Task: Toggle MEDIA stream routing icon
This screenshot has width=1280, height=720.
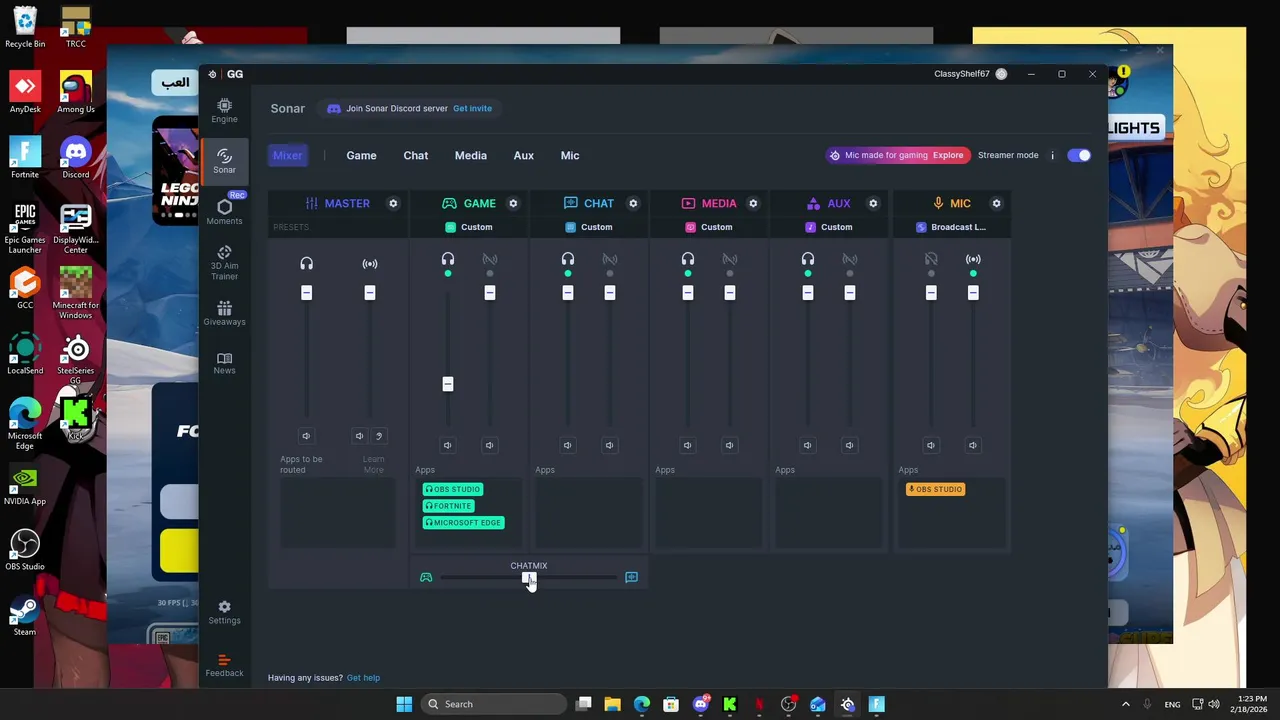Action: click(729, 259)
